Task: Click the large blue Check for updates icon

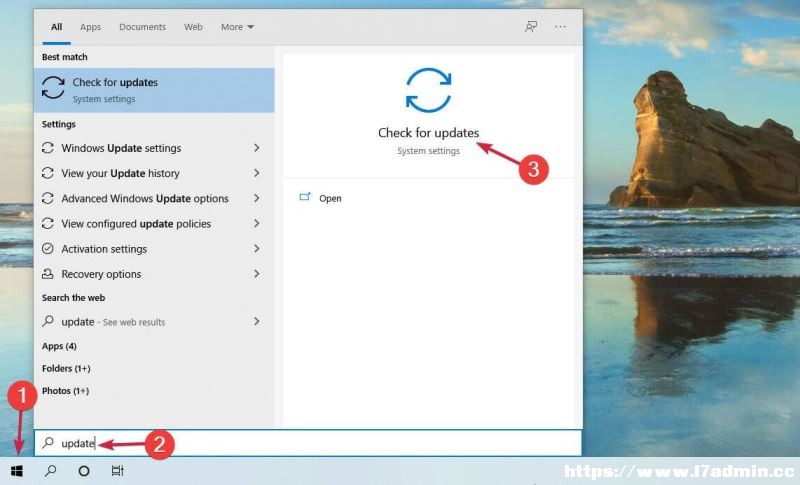Action: point(429,90)
